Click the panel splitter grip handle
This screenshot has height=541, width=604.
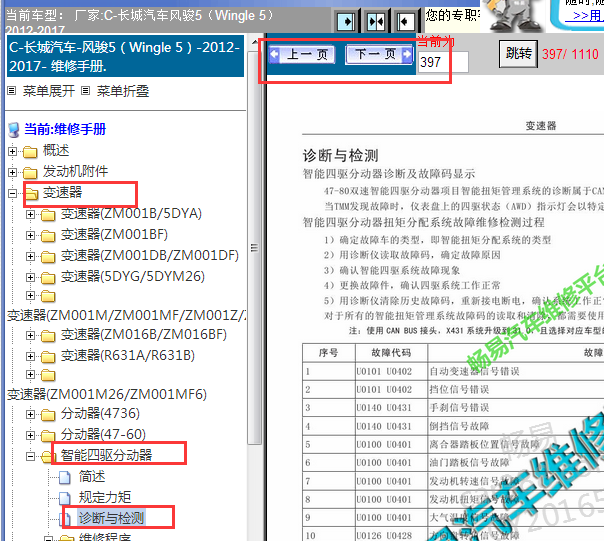(x=254, y=248)
